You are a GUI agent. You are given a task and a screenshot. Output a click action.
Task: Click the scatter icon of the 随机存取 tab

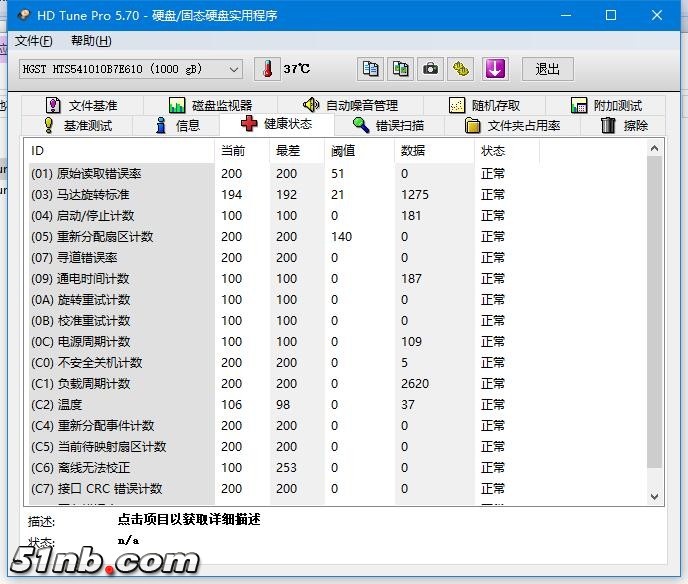point(457,105)
